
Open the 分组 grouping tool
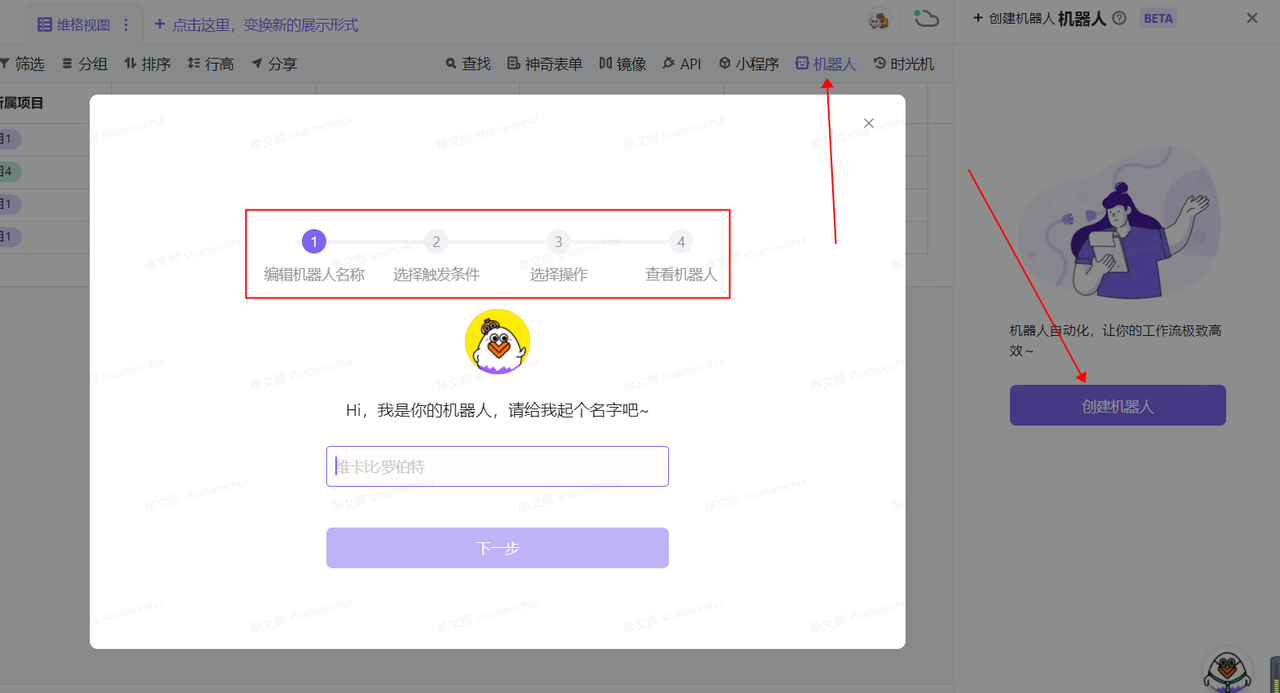click(84, 64)
